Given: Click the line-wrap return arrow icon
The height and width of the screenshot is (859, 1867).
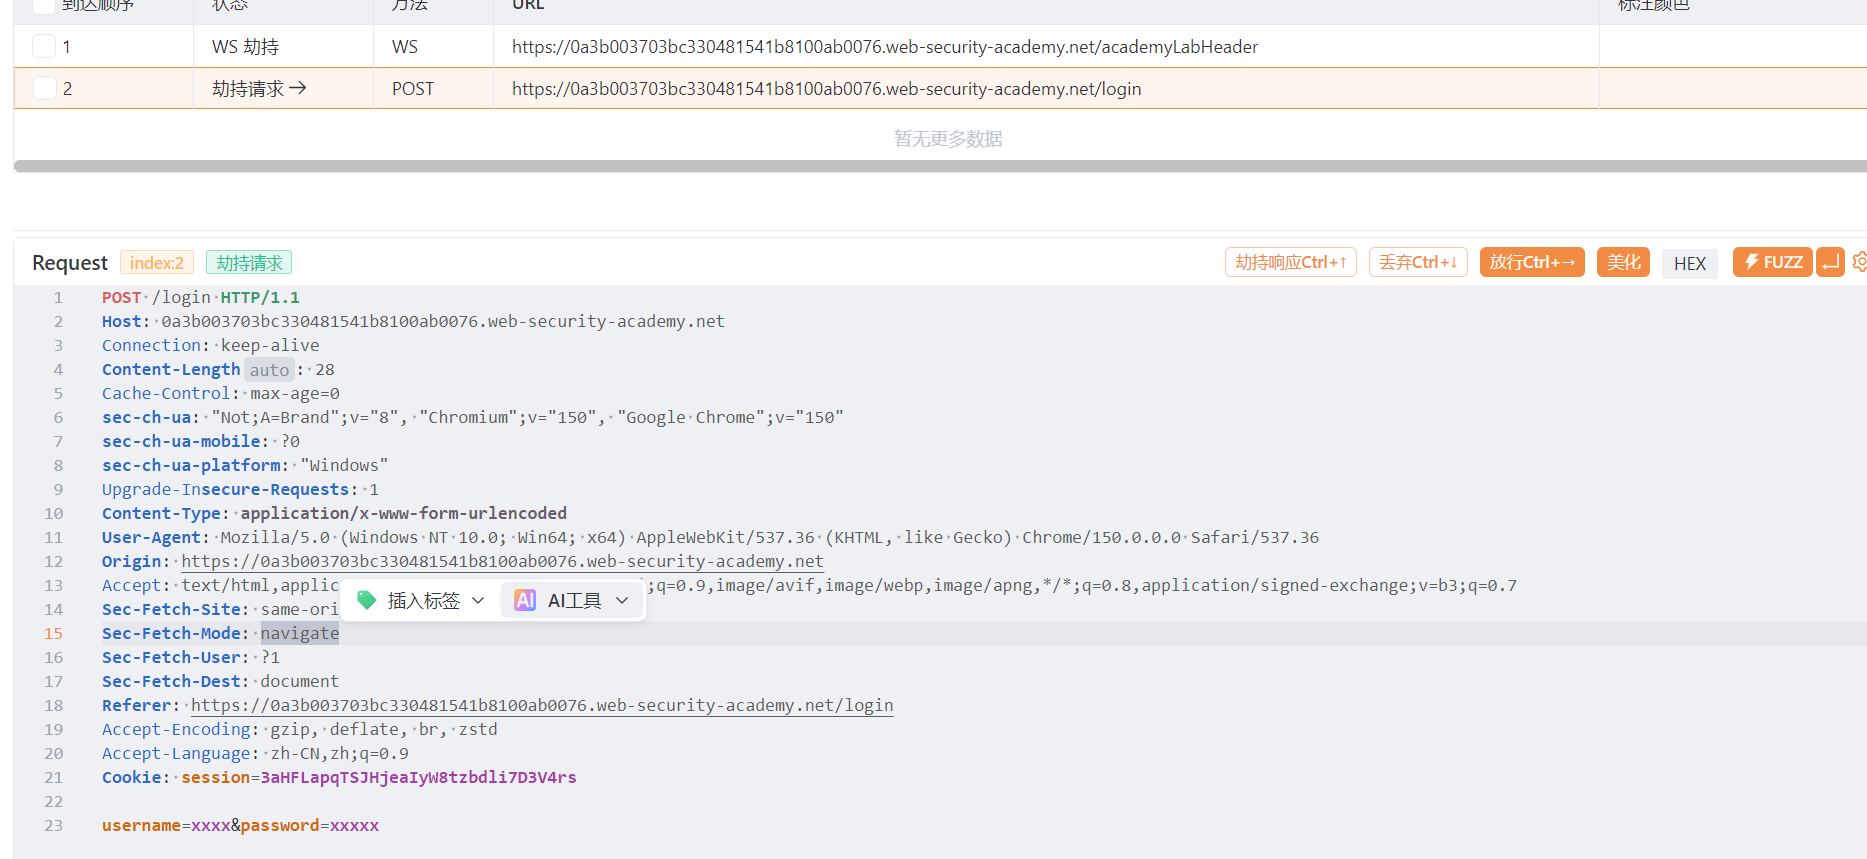Looking at the screenshot, I should [x=1830, y=262].
